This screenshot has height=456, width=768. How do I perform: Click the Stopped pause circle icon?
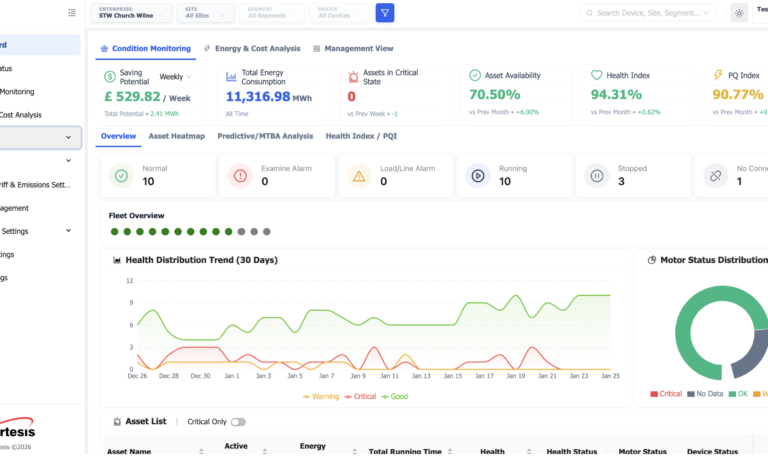click(x=597, y=175)
